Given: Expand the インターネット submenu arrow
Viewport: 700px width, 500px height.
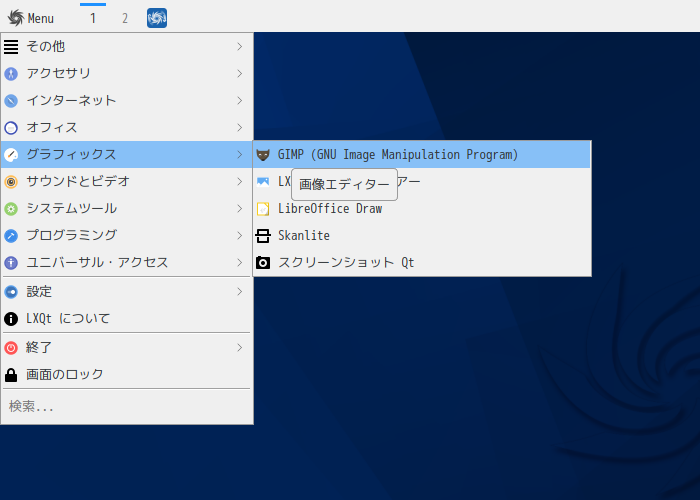Looking at the screenshot, I should tap(240, 100).
